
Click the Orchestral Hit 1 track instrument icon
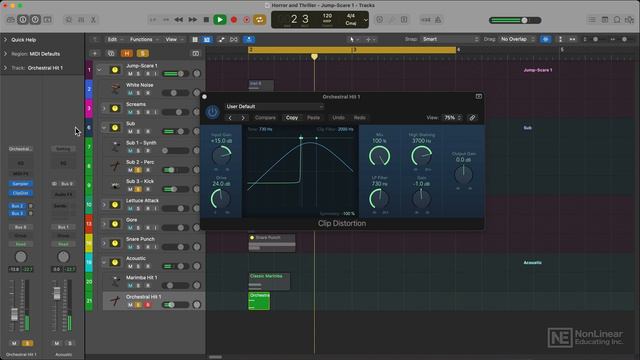[x=116, y=301]
